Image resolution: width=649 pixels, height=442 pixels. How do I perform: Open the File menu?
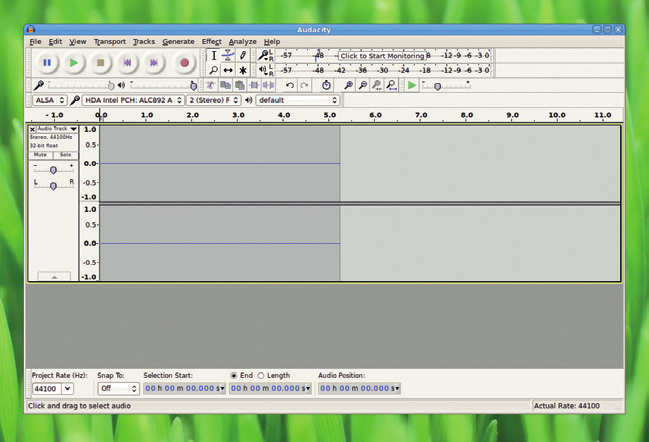35,41
